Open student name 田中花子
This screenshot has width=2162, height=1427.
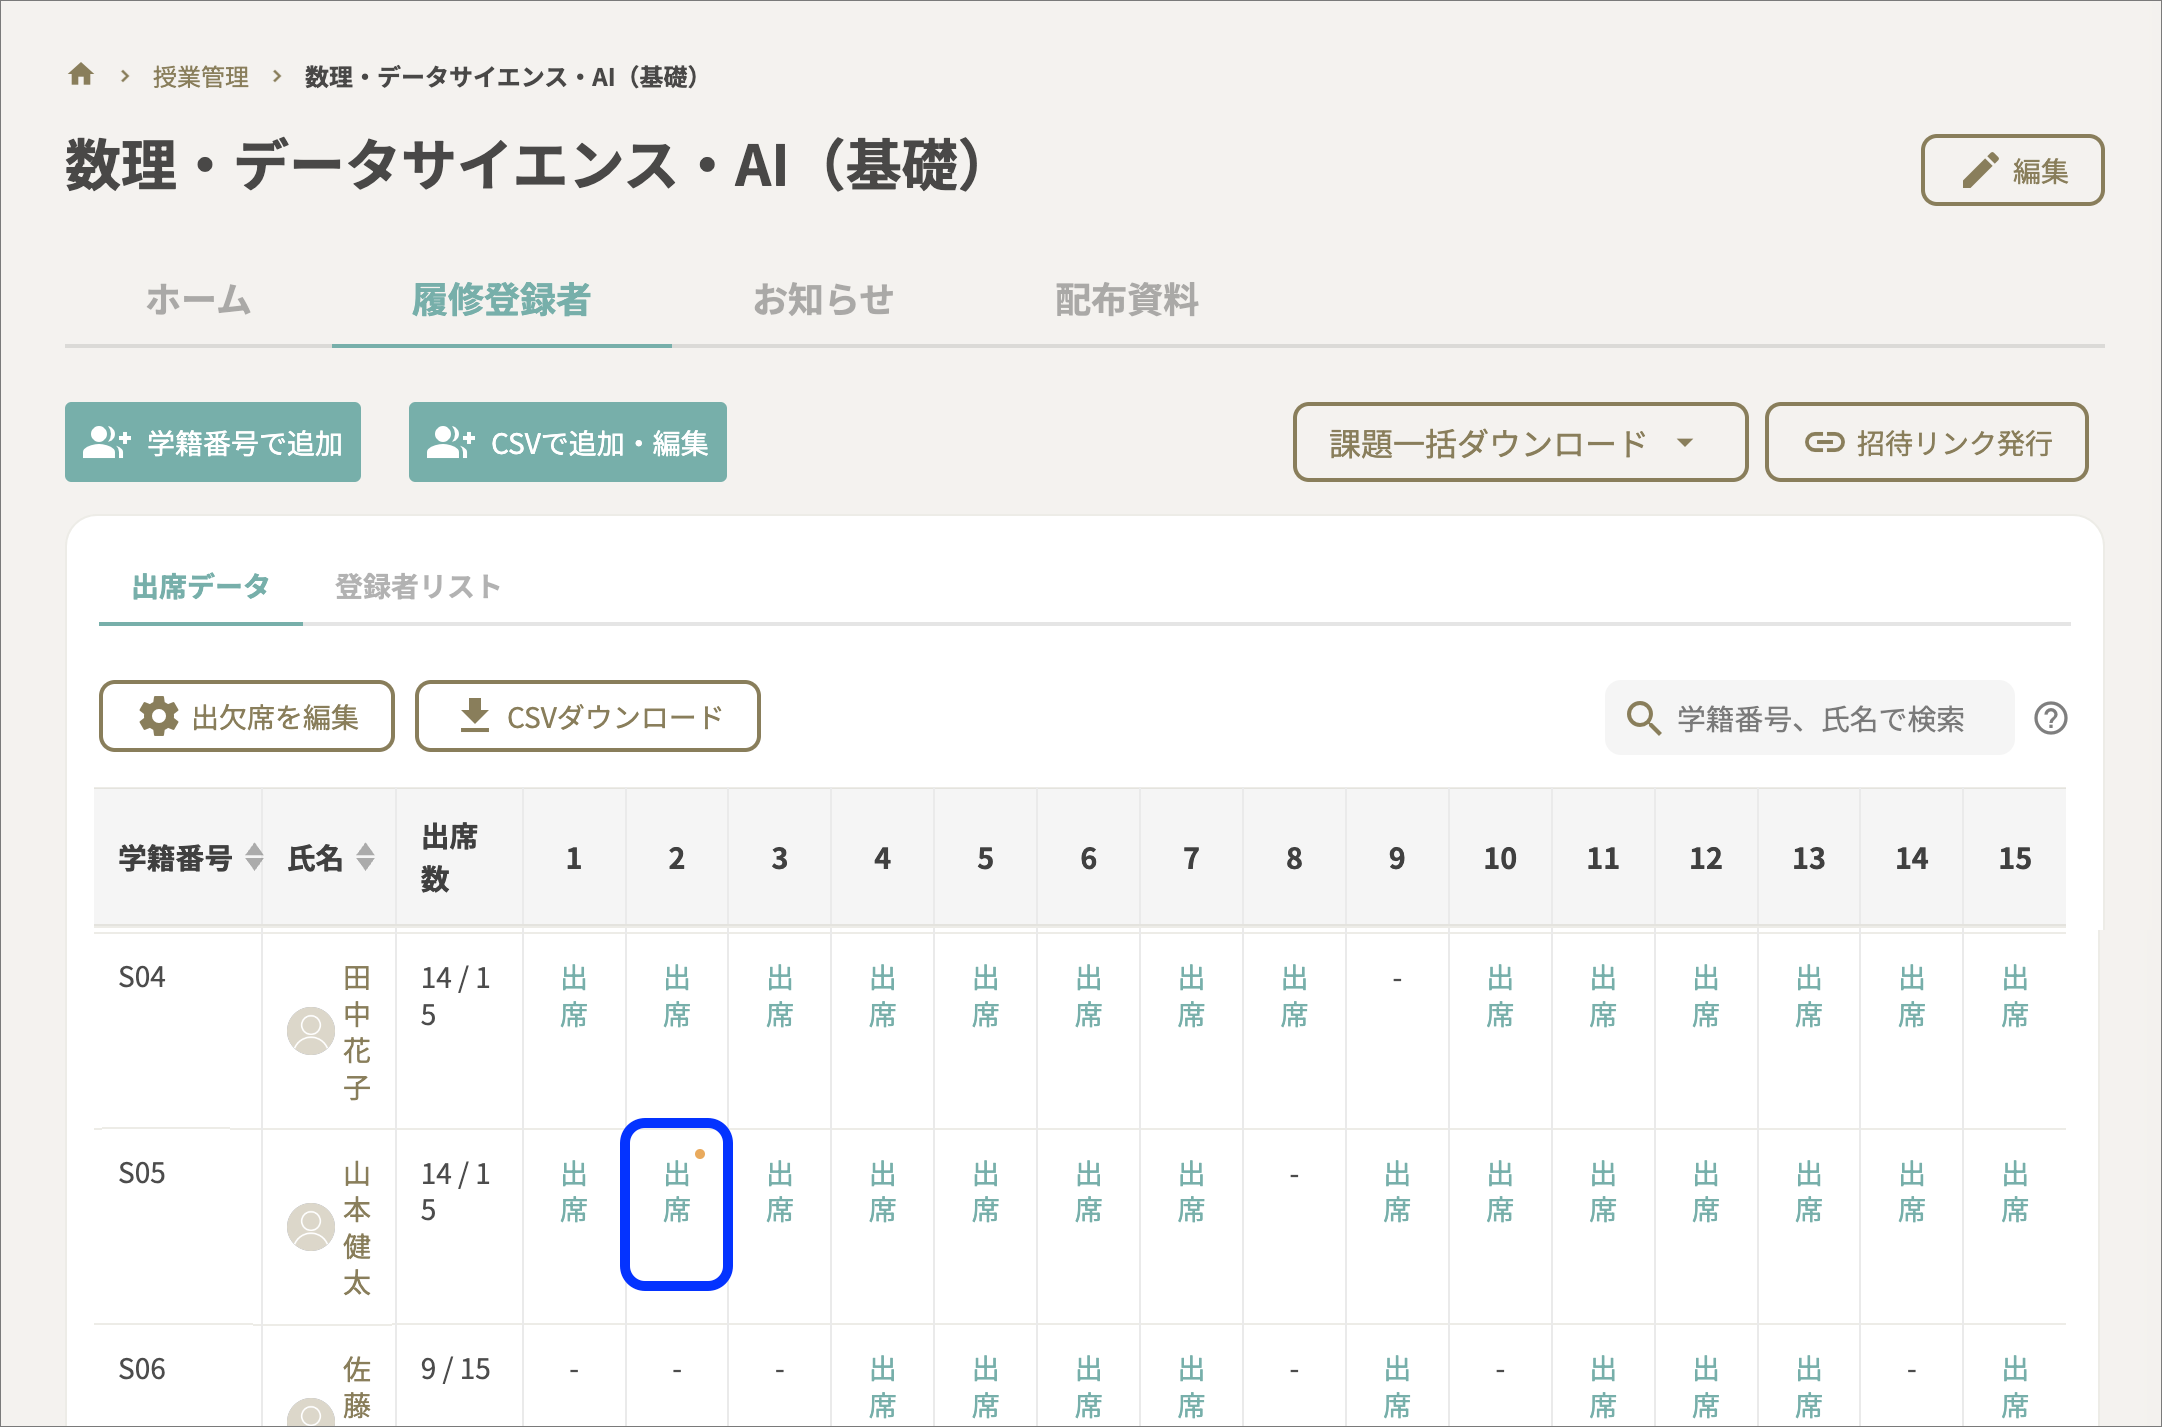click(357, 1032)
